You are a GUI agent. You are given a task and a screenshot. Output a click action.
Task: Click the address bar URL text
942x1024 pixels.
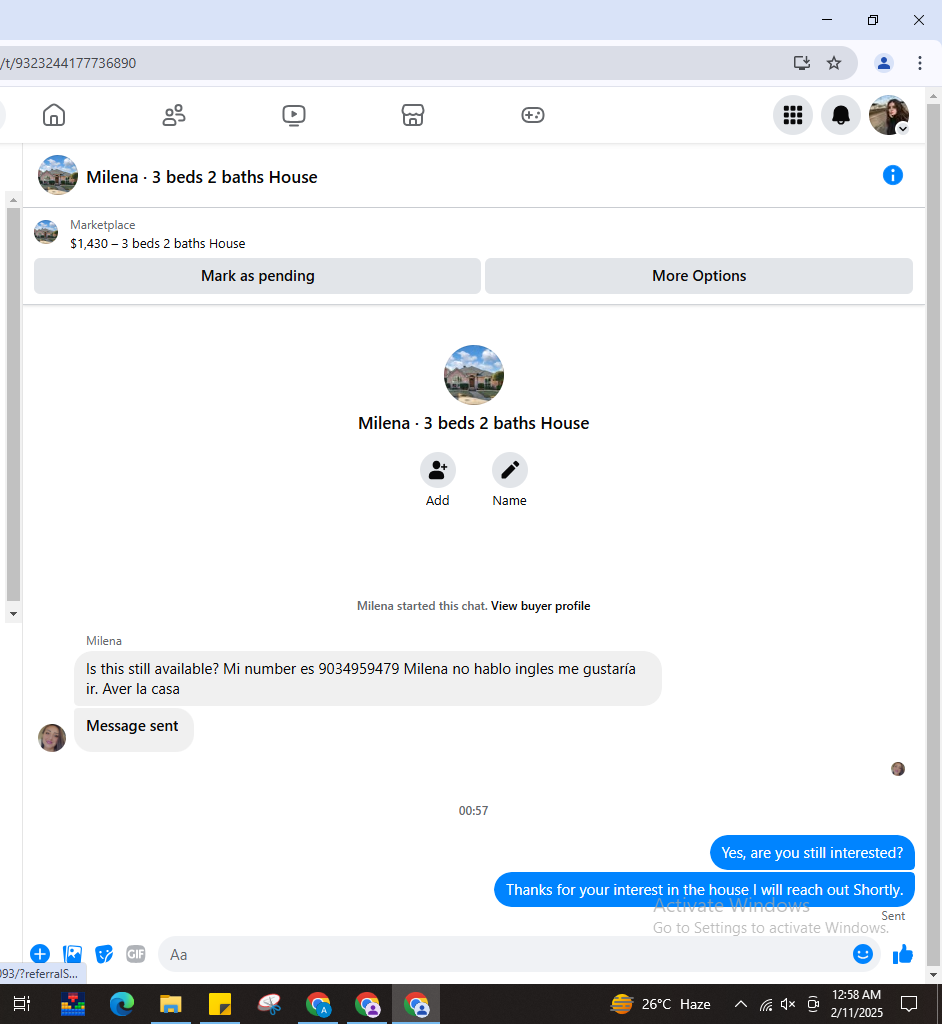pyautogui.click(x=68, y=63)
